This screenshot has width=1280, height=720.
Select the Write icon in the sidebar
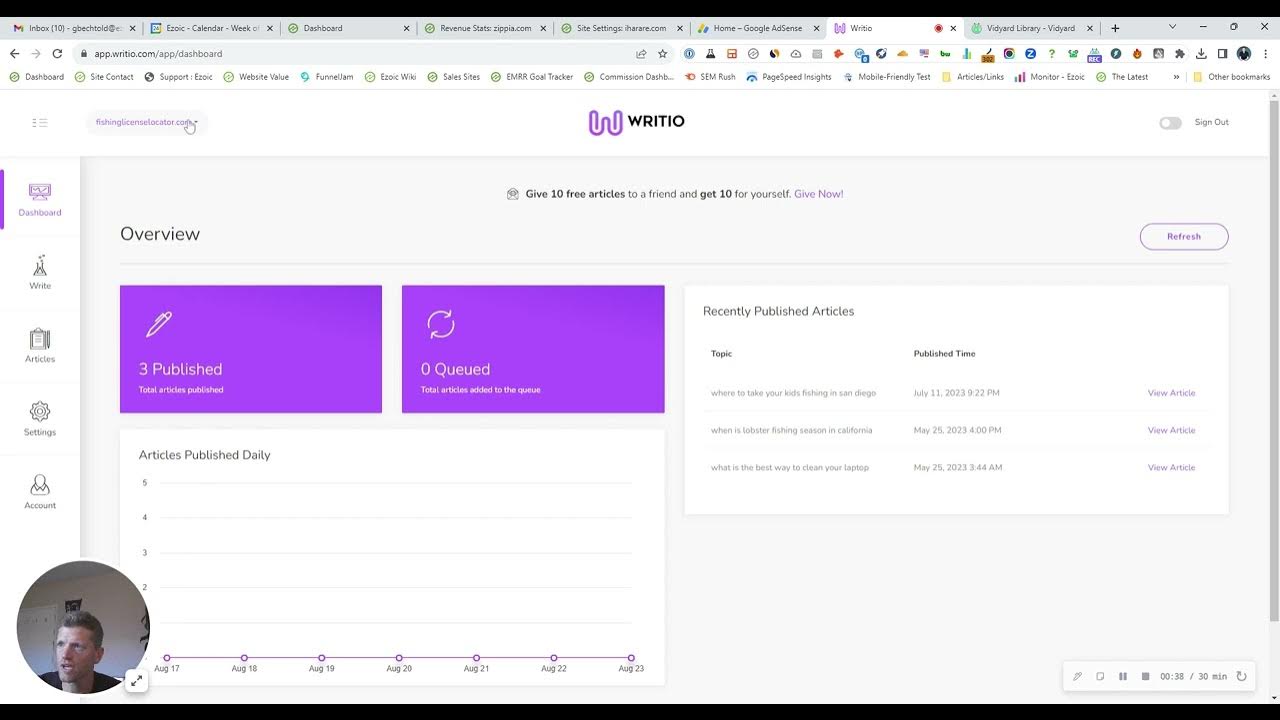coord(40,272)
